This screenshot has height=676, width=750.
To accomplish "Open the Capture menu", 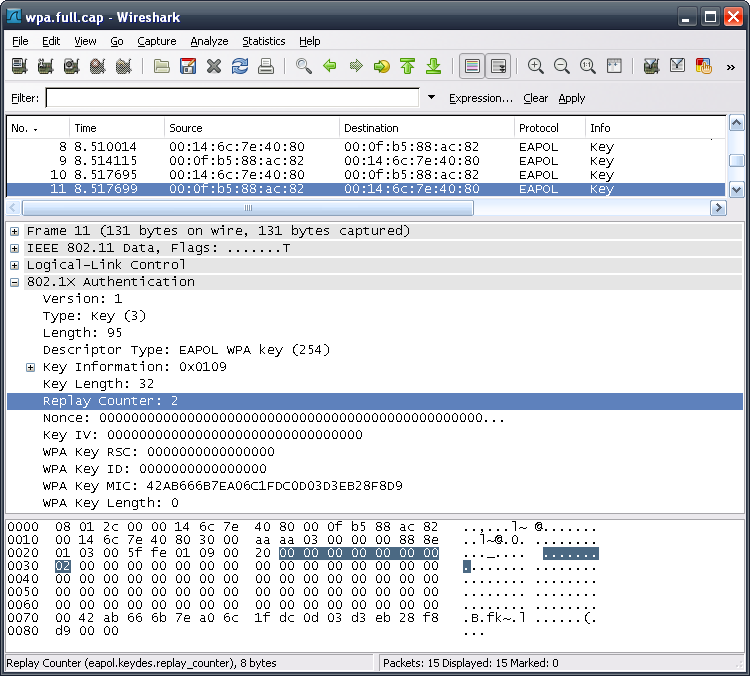I will (157, 41).
